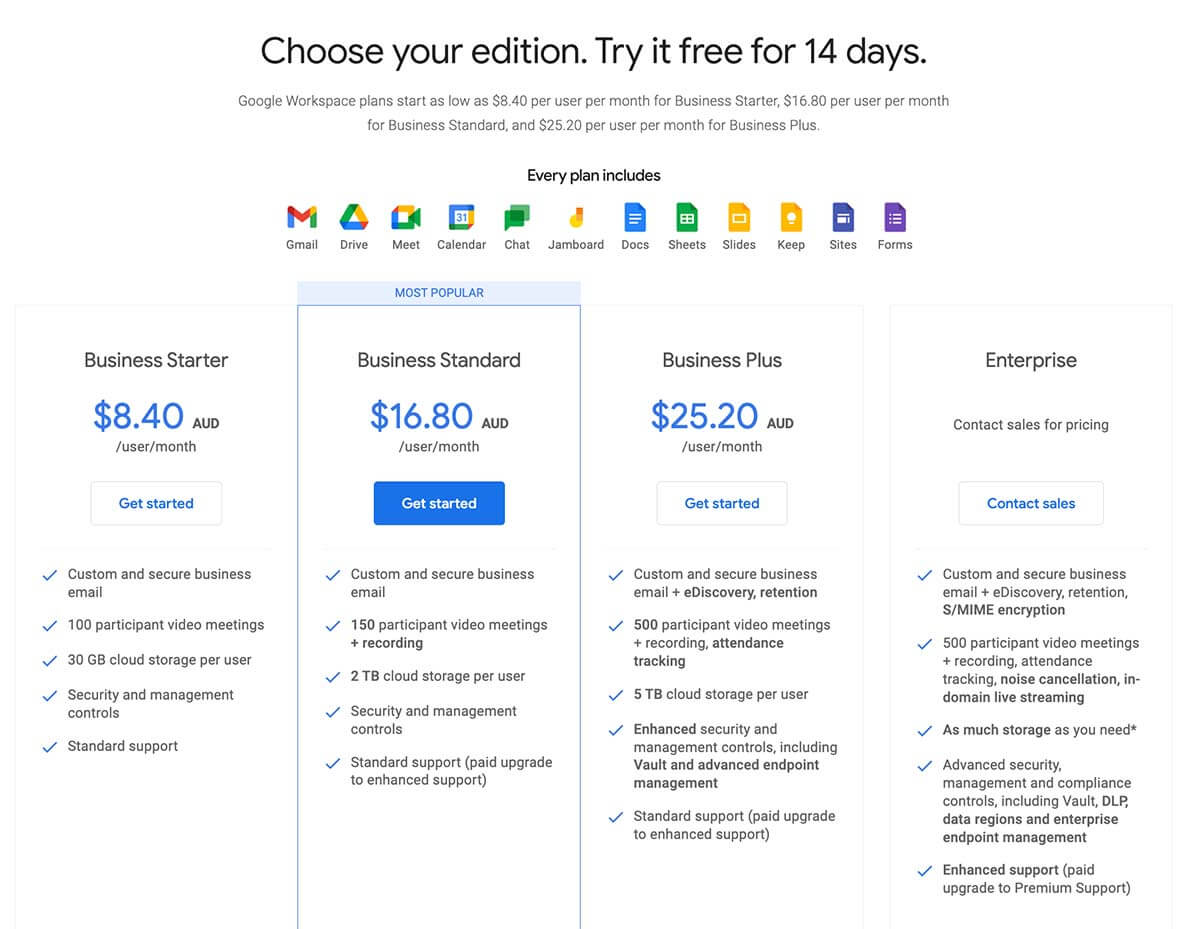Select the Sites icon
This screenshot has width=1200, height=929.
pyautogui.click(x=843, y=216)
